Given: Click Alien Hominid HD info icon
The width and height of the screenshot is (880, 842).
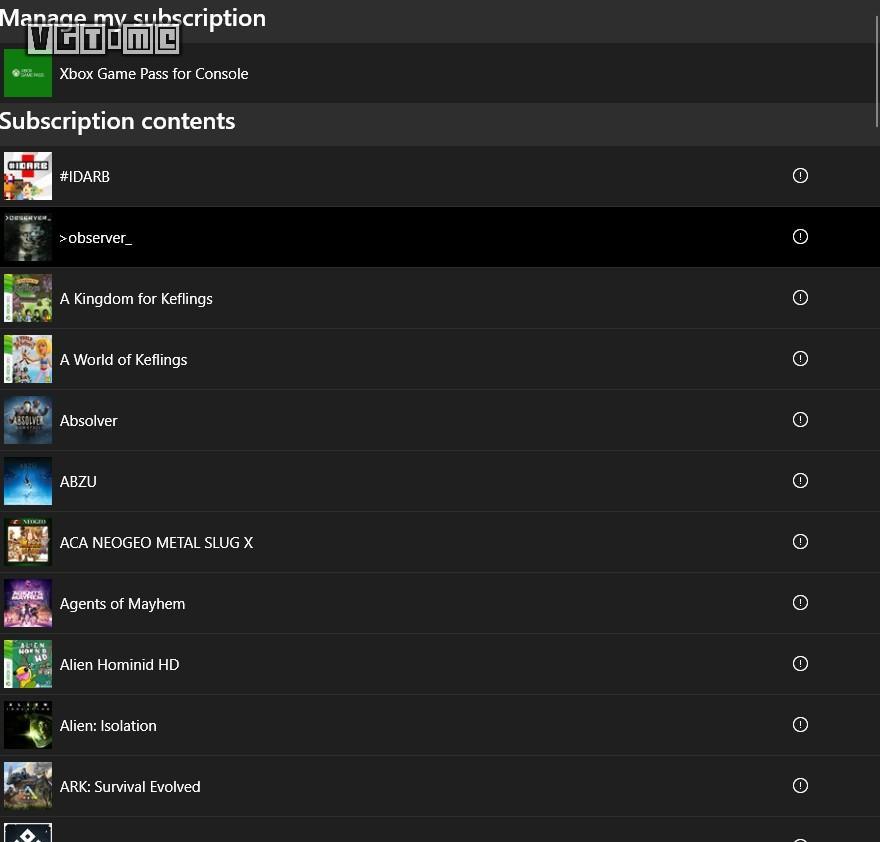Looking at the screenshot, I should click(x=800, y=663).
